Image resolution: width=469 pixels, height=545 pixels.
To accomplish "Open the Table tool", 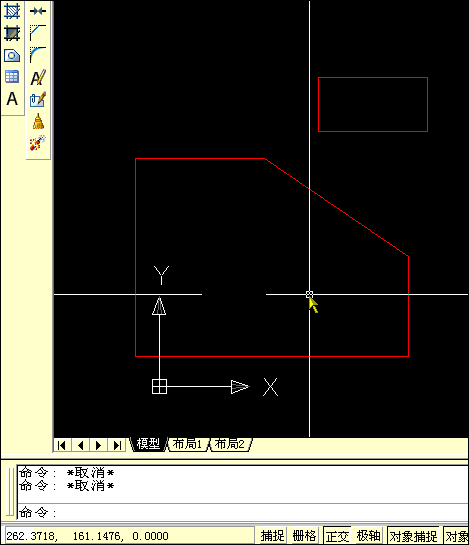I will point(12,77).
